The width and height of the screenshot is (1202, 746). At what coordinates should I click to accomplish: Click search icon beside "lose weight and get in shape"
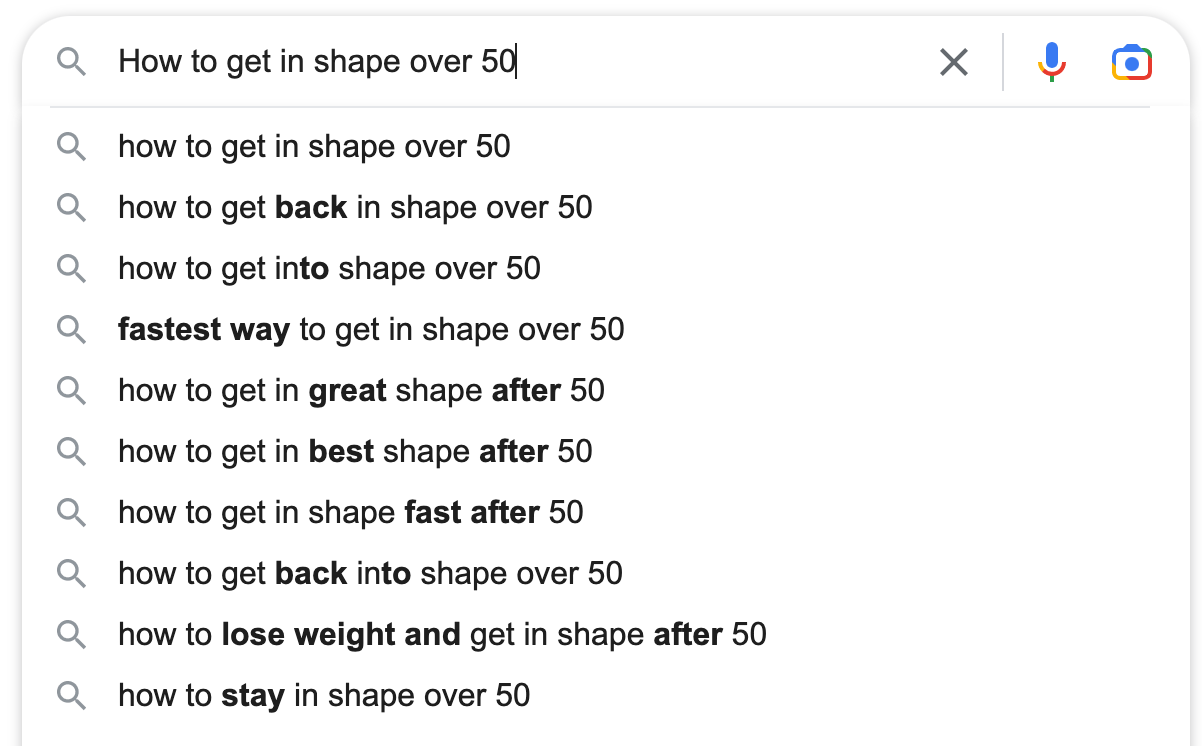71,634
